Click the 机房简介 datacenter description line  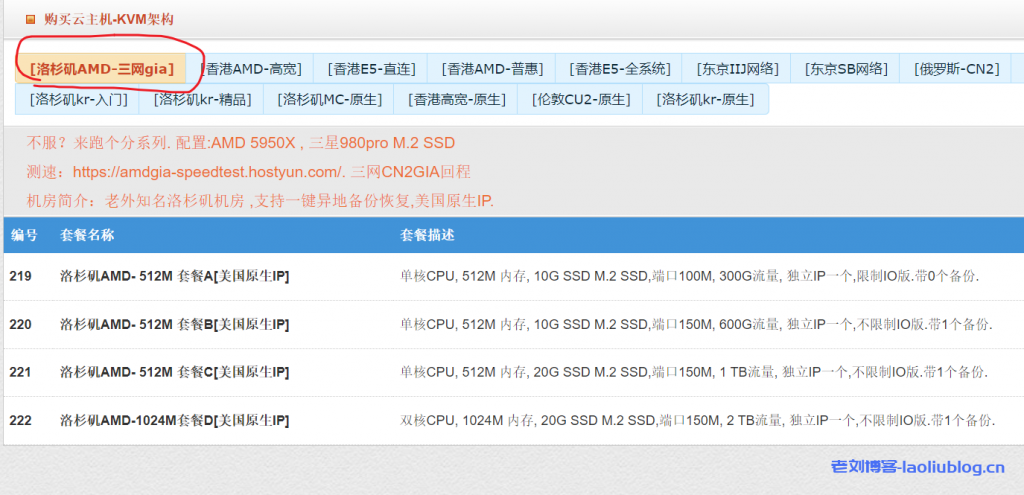click(x=260, y=201)
